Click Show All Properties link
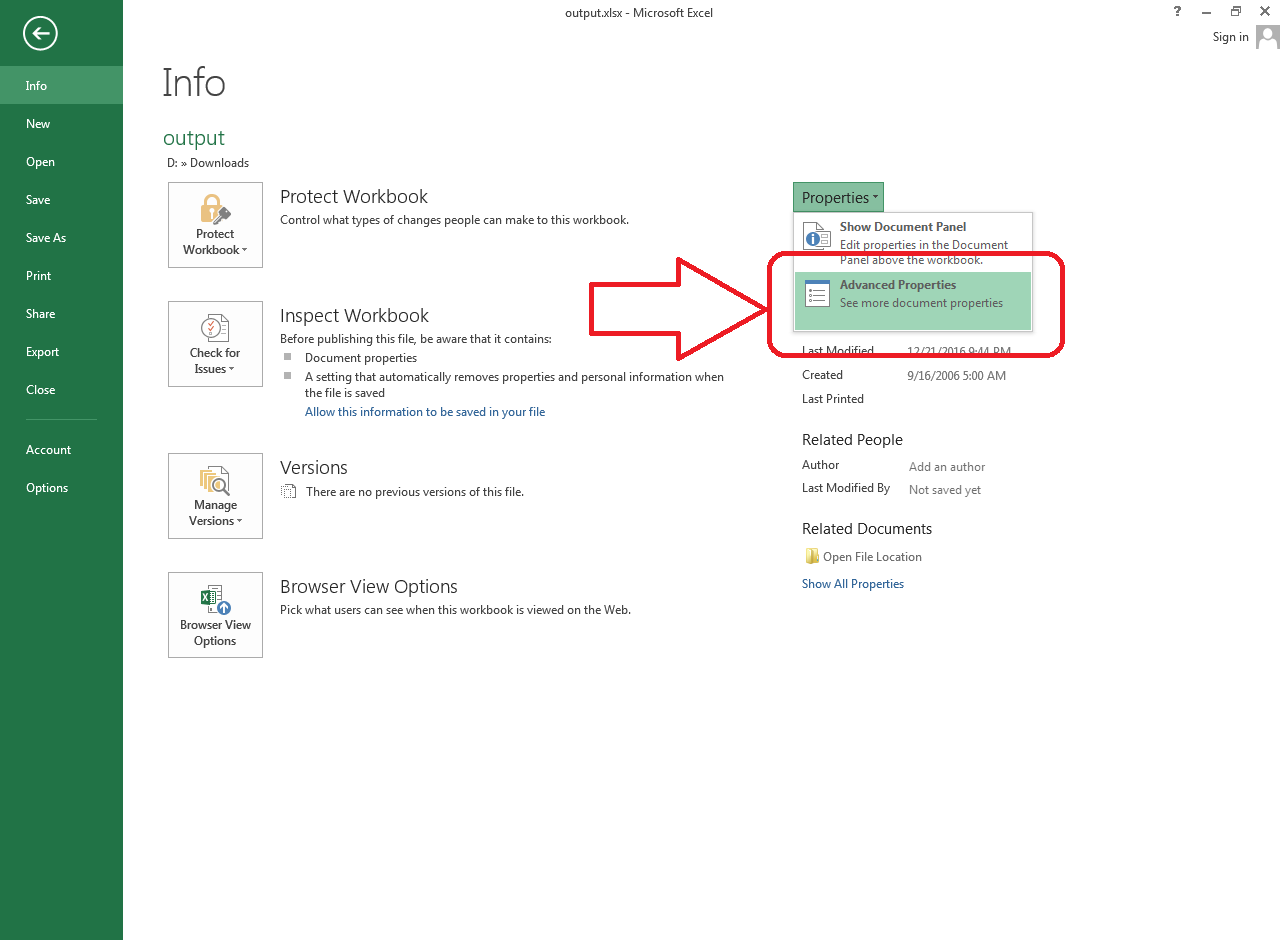 852,584
